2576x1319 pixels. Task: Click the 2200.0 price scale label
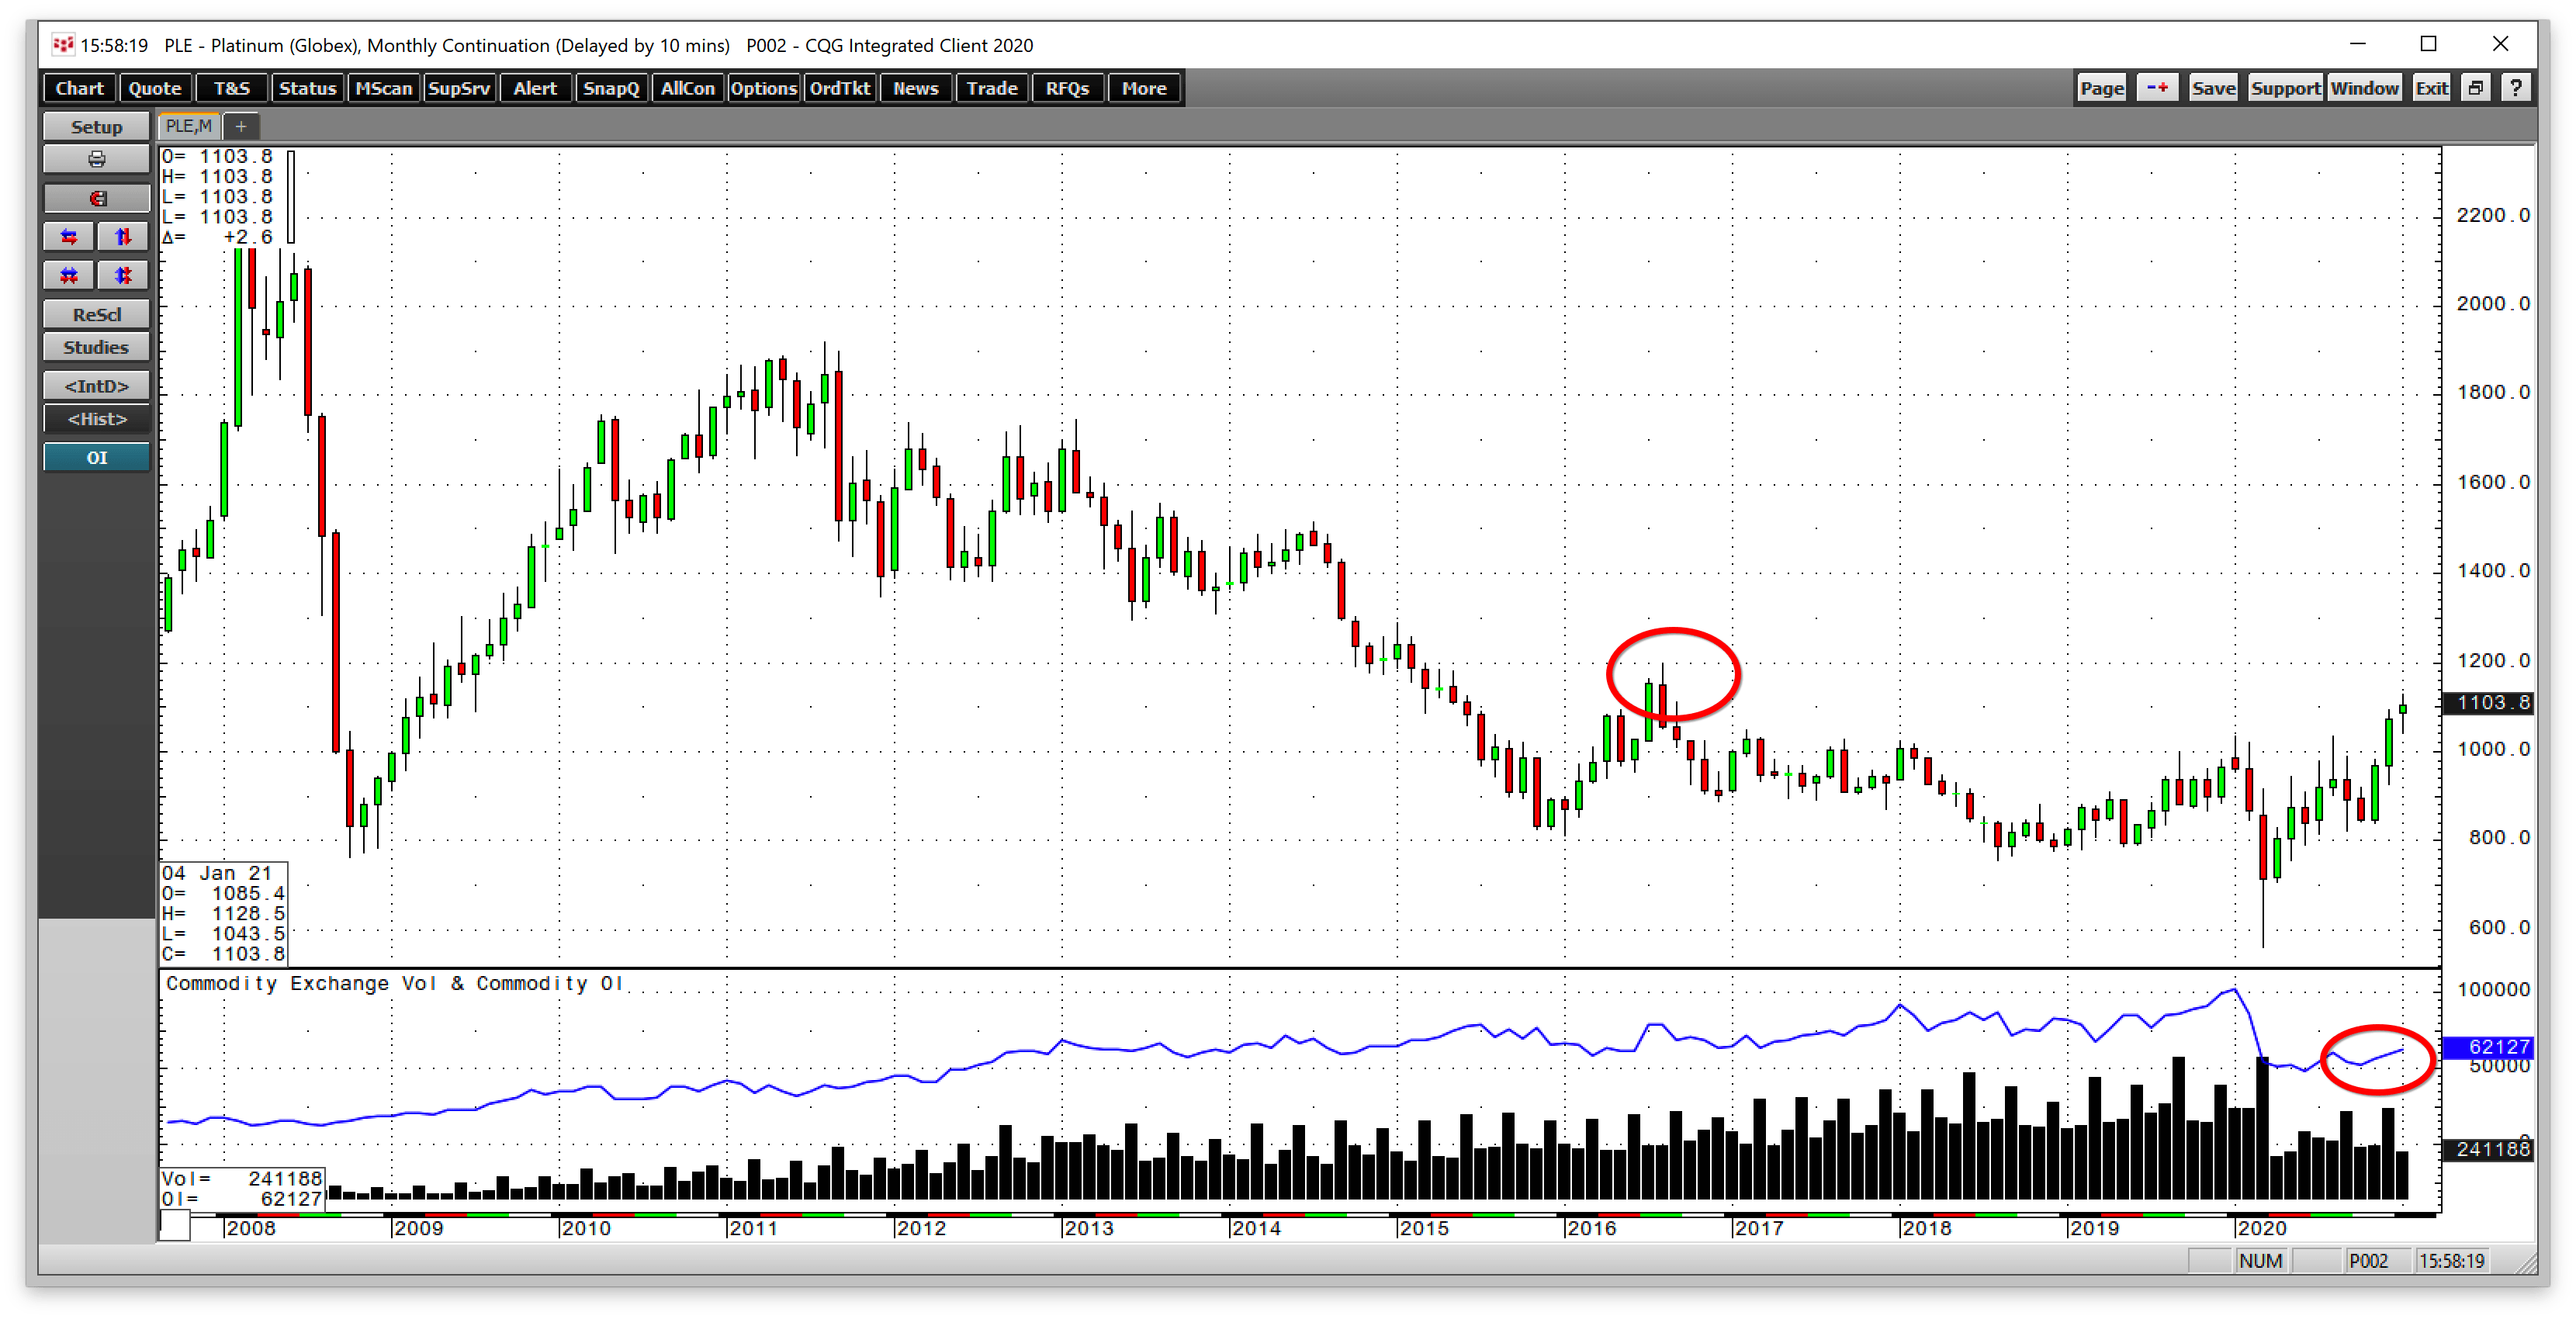[x=2494, y=215]
